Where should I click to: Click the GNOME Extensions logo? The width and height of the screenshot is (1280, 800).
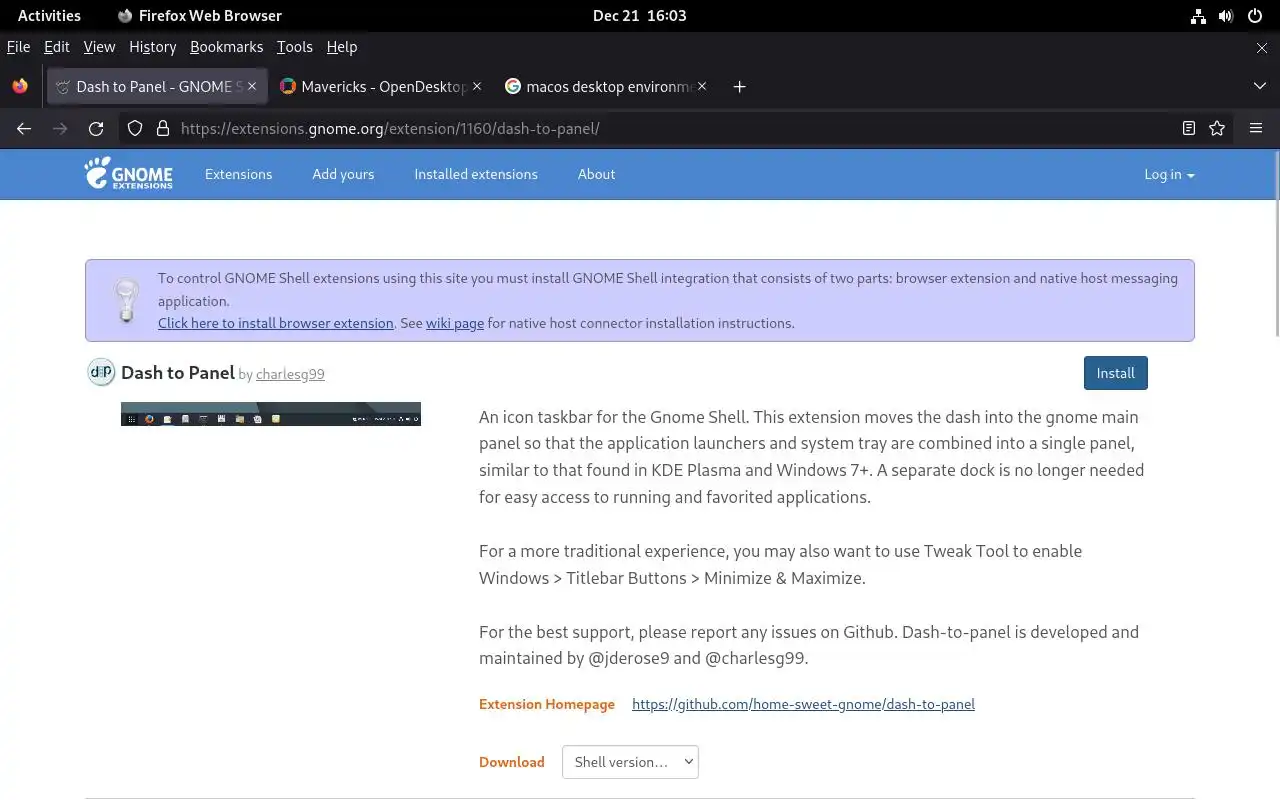point(128,173)
